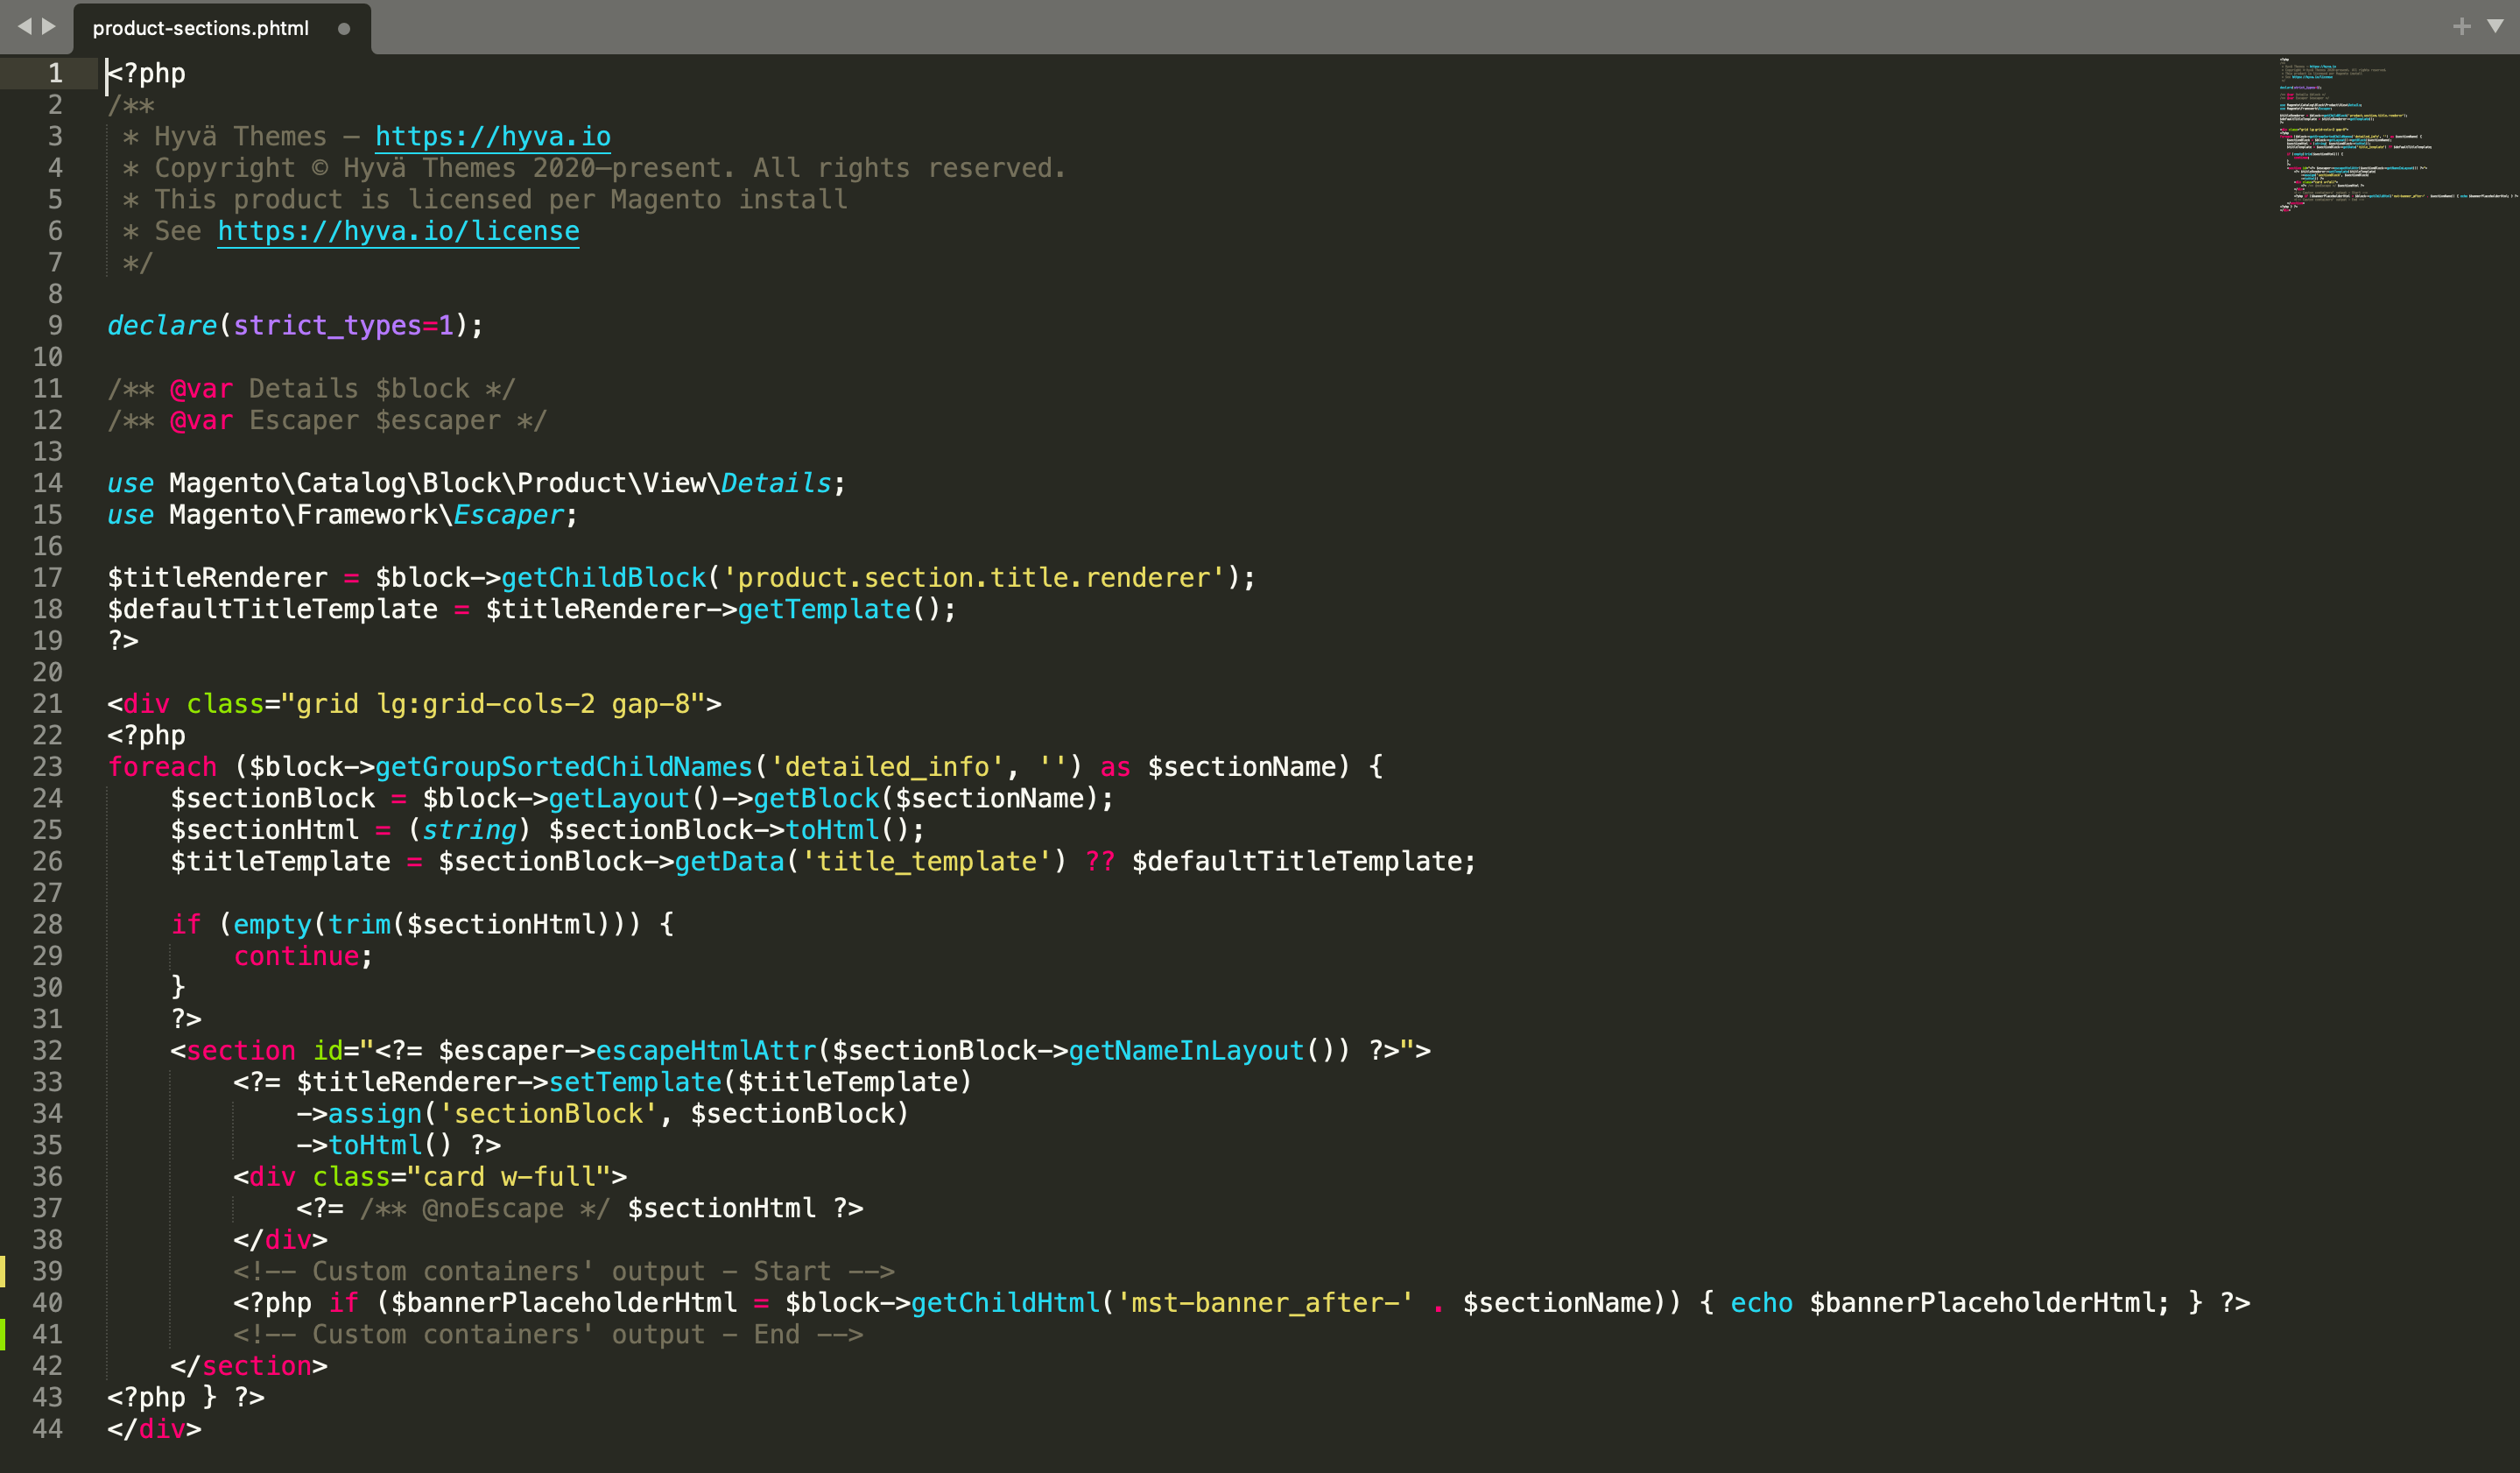This screenshot has width=2520, height=1473.
Task: Click the new tab plus icon
Action: (2461, 27)
